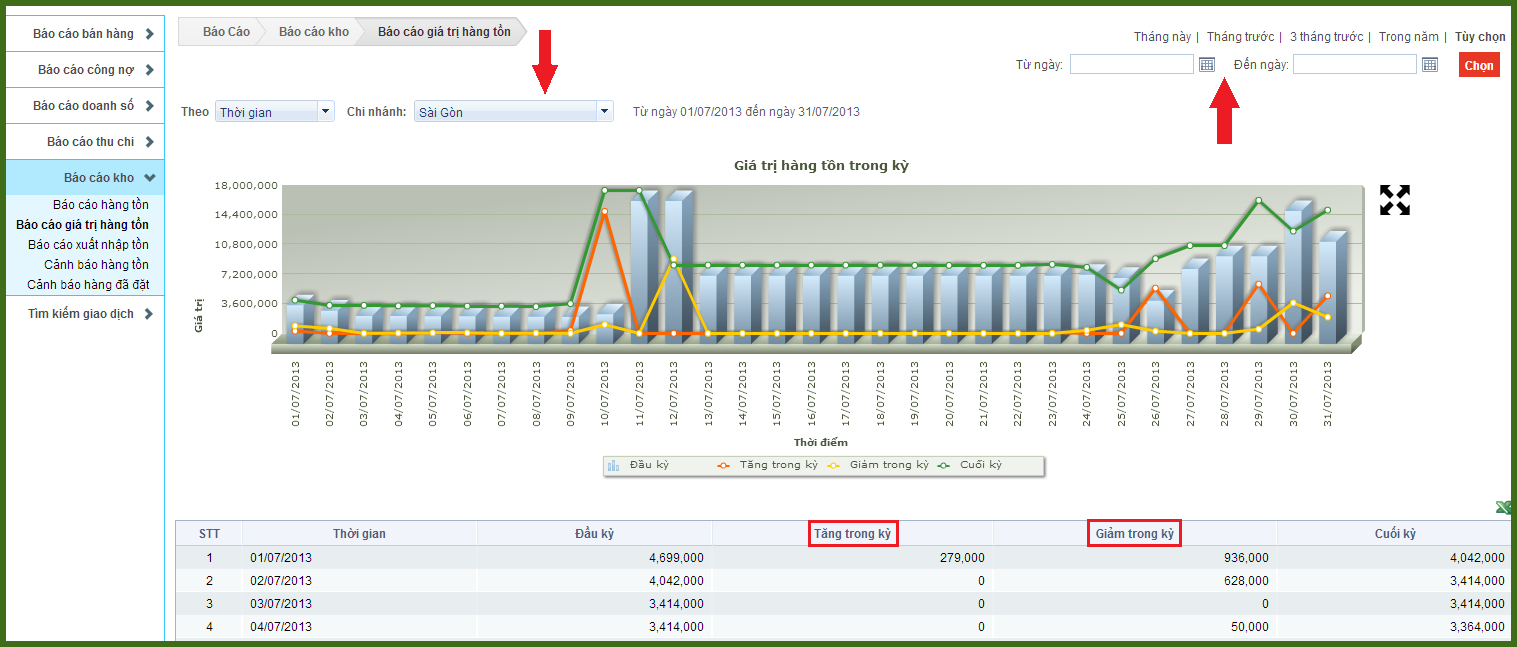This screenshot has height=647, width=1517.
Task: Sort by Giảm trong kỳ column header
Action: coord(1135,533)
